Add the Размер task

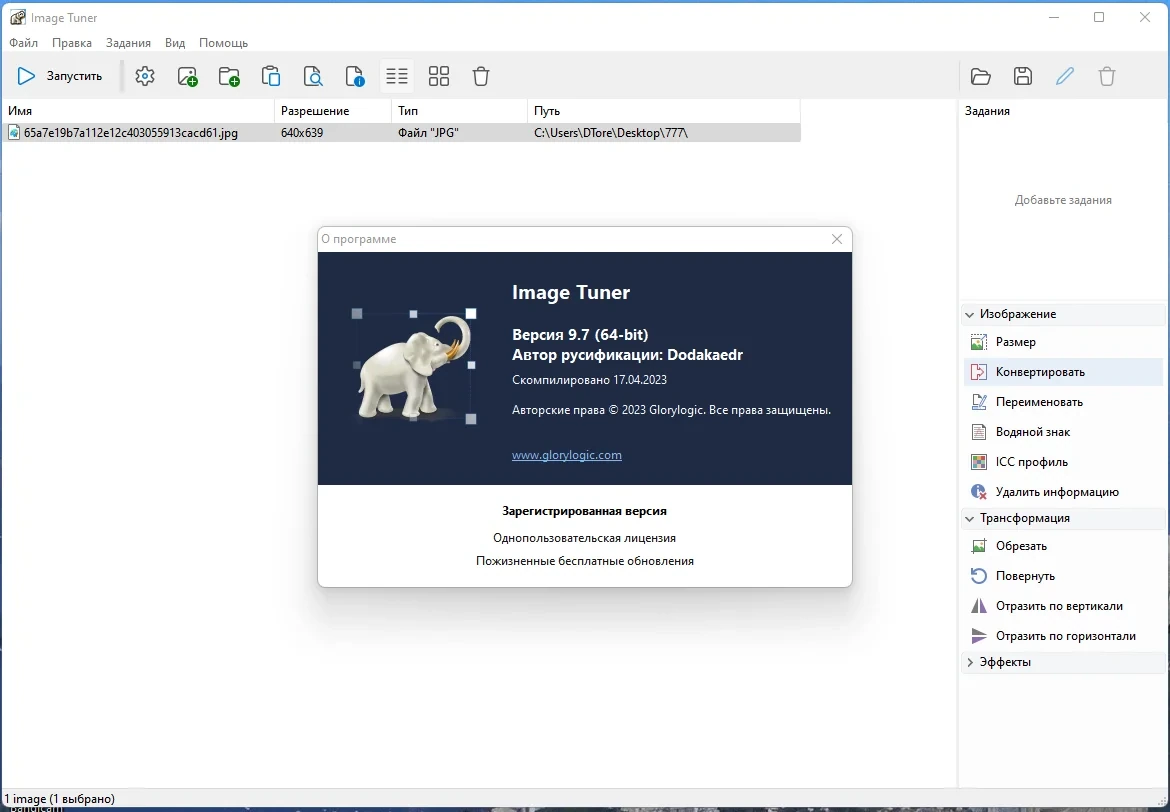coord(1063,342)
